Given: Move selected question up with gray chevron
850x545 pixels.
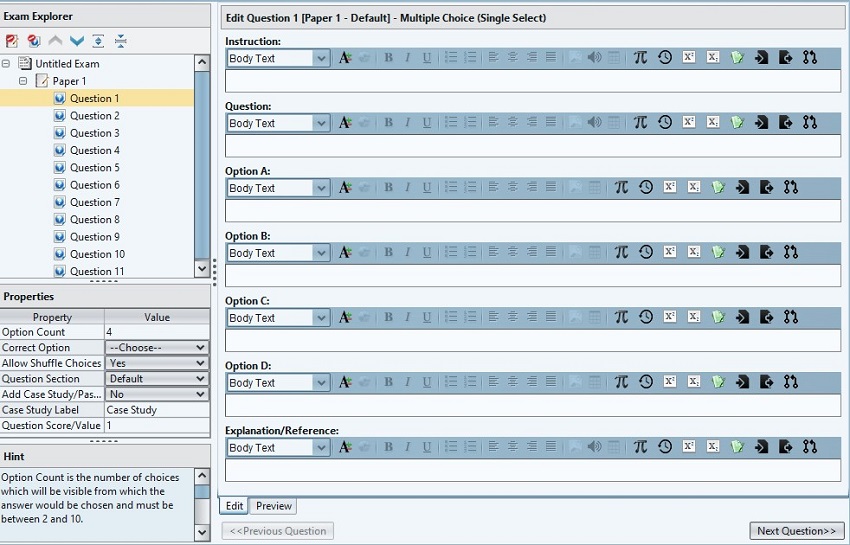Looking at the screenshot, I should (x=55, y=41).
